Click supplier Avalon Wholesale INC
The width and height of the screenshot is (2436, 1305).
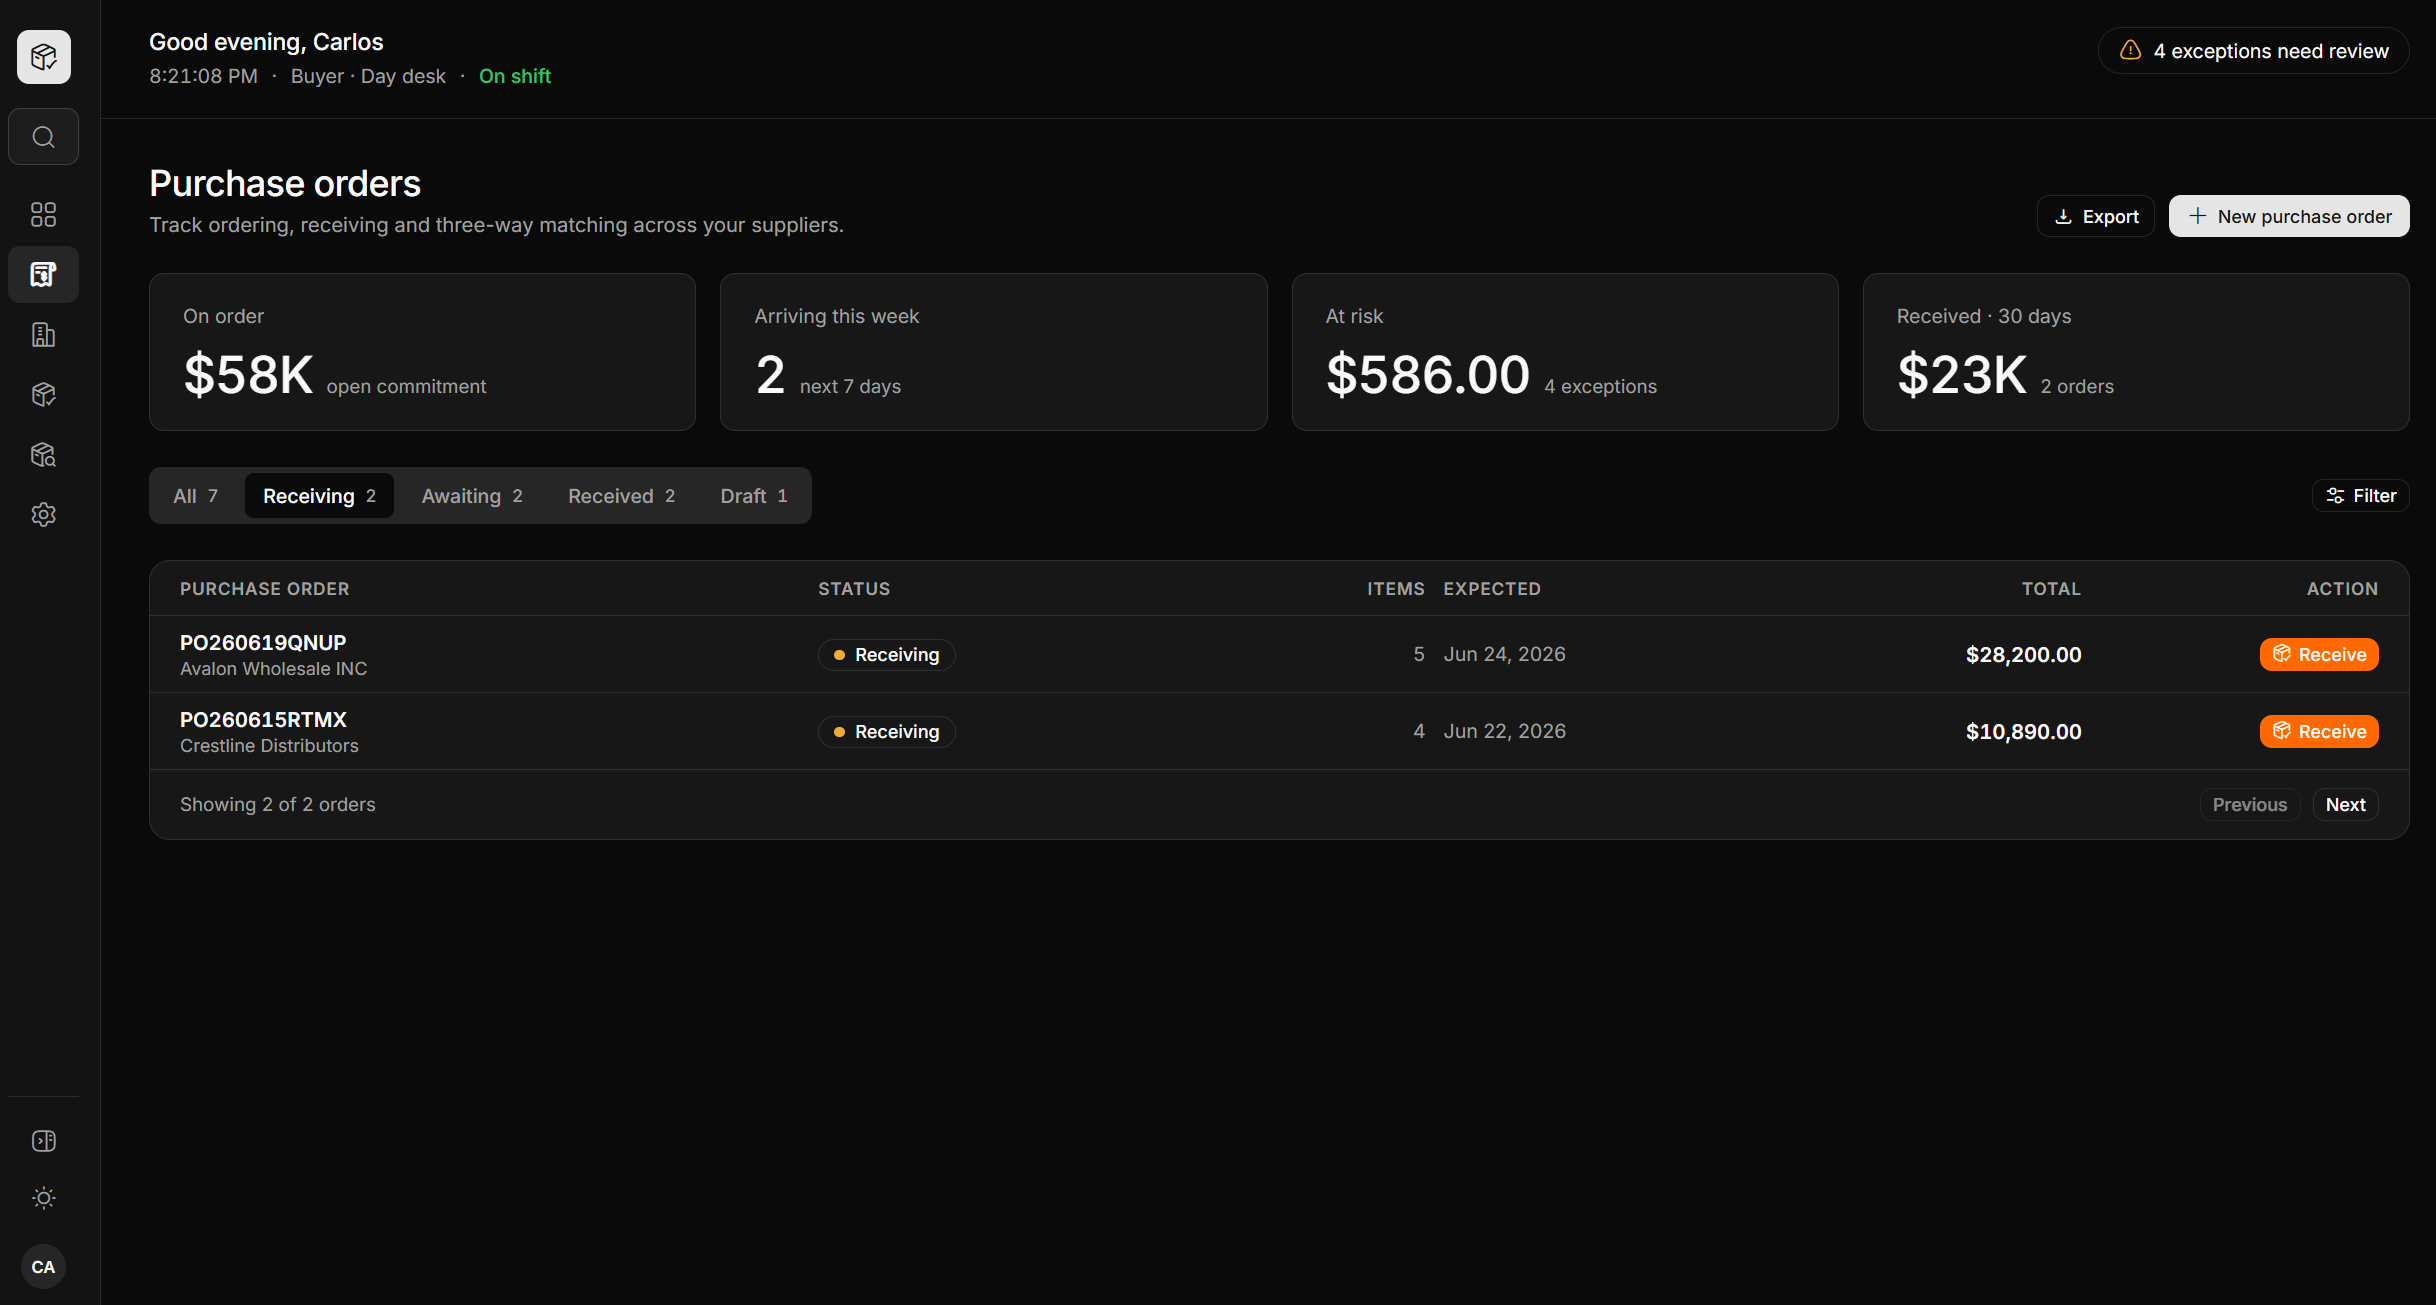point(273,668)
